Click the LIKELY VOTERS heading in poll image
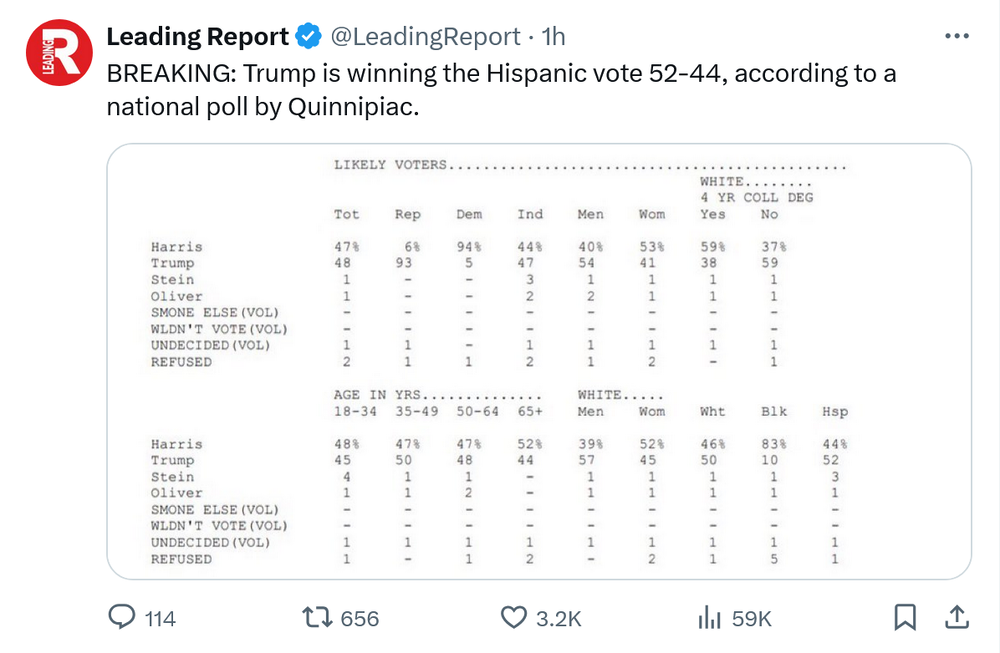Viewport: 1000px width, 653px height. tap(390, 165)
